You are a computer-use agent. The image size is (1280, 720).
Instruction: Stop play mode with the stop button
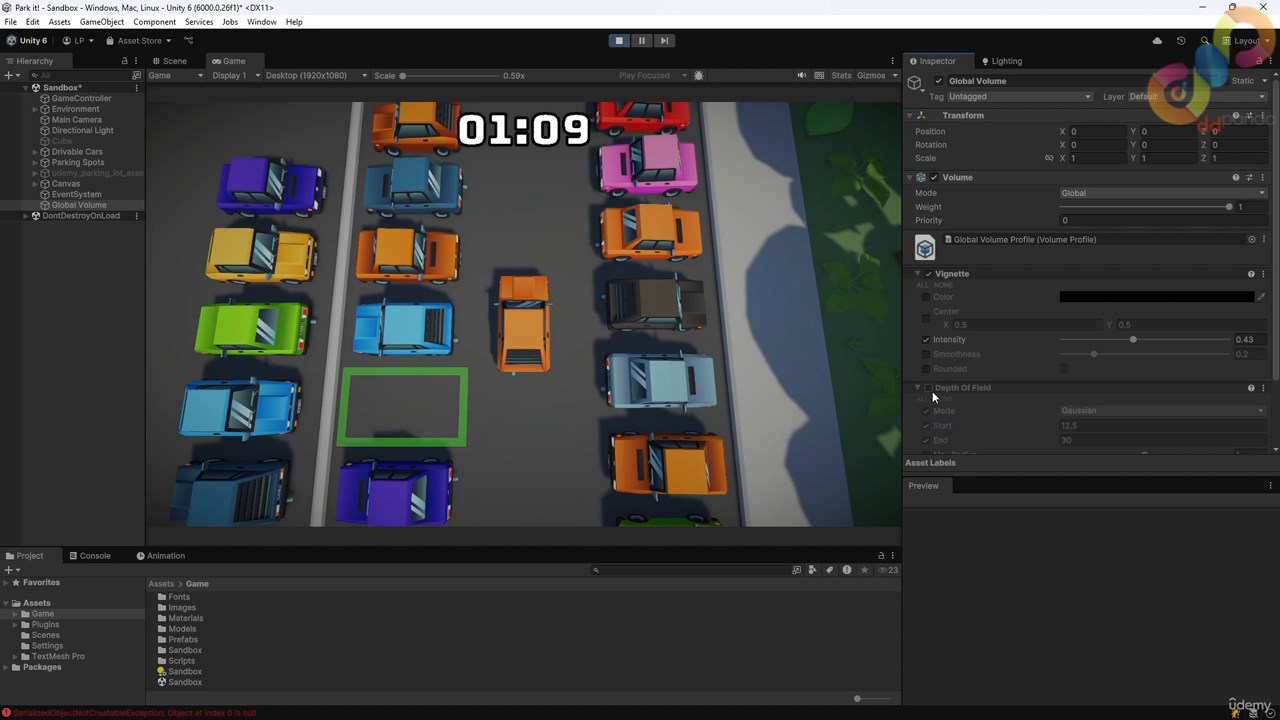pos(619,41)
